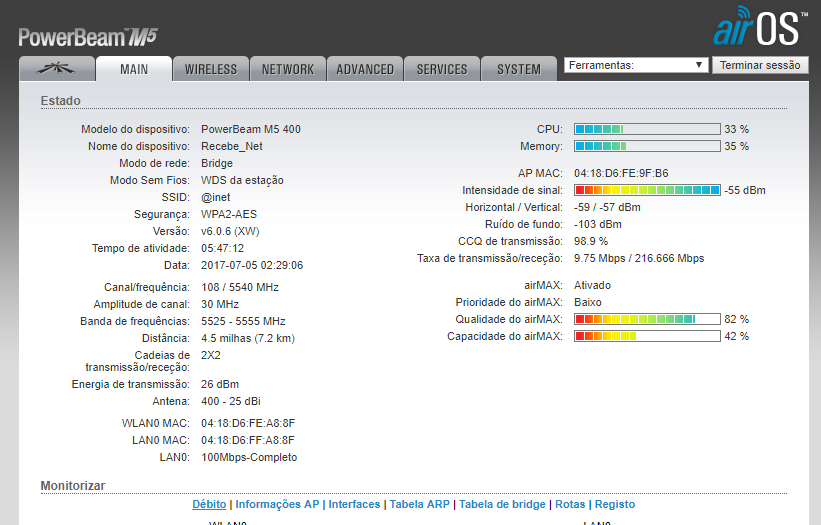Click the airMAX Ativado status
The height and width of the screenshot is (525, 821).
click(x=592, y=285)
